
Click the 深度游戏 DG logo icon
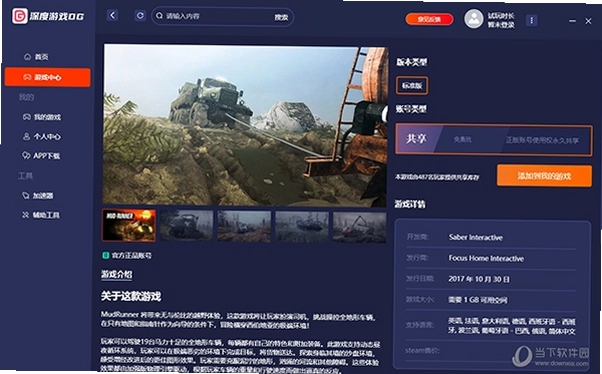point(19,16)
